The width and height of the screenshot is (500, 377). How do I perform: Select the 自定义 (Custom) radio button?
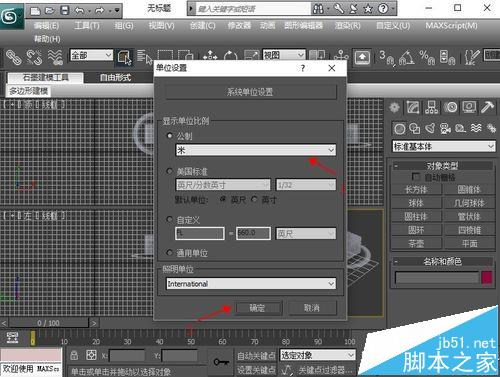[x=169, y=220]
